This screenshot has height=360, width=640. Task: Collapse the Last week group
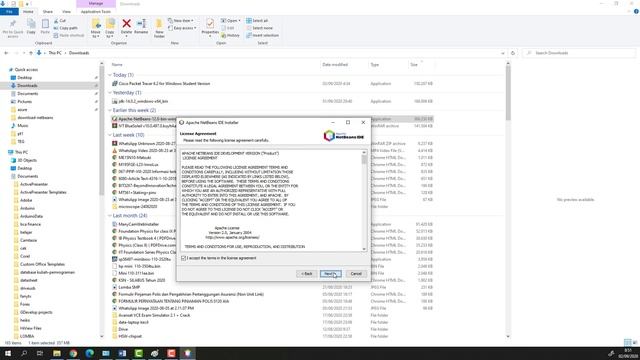110,135
